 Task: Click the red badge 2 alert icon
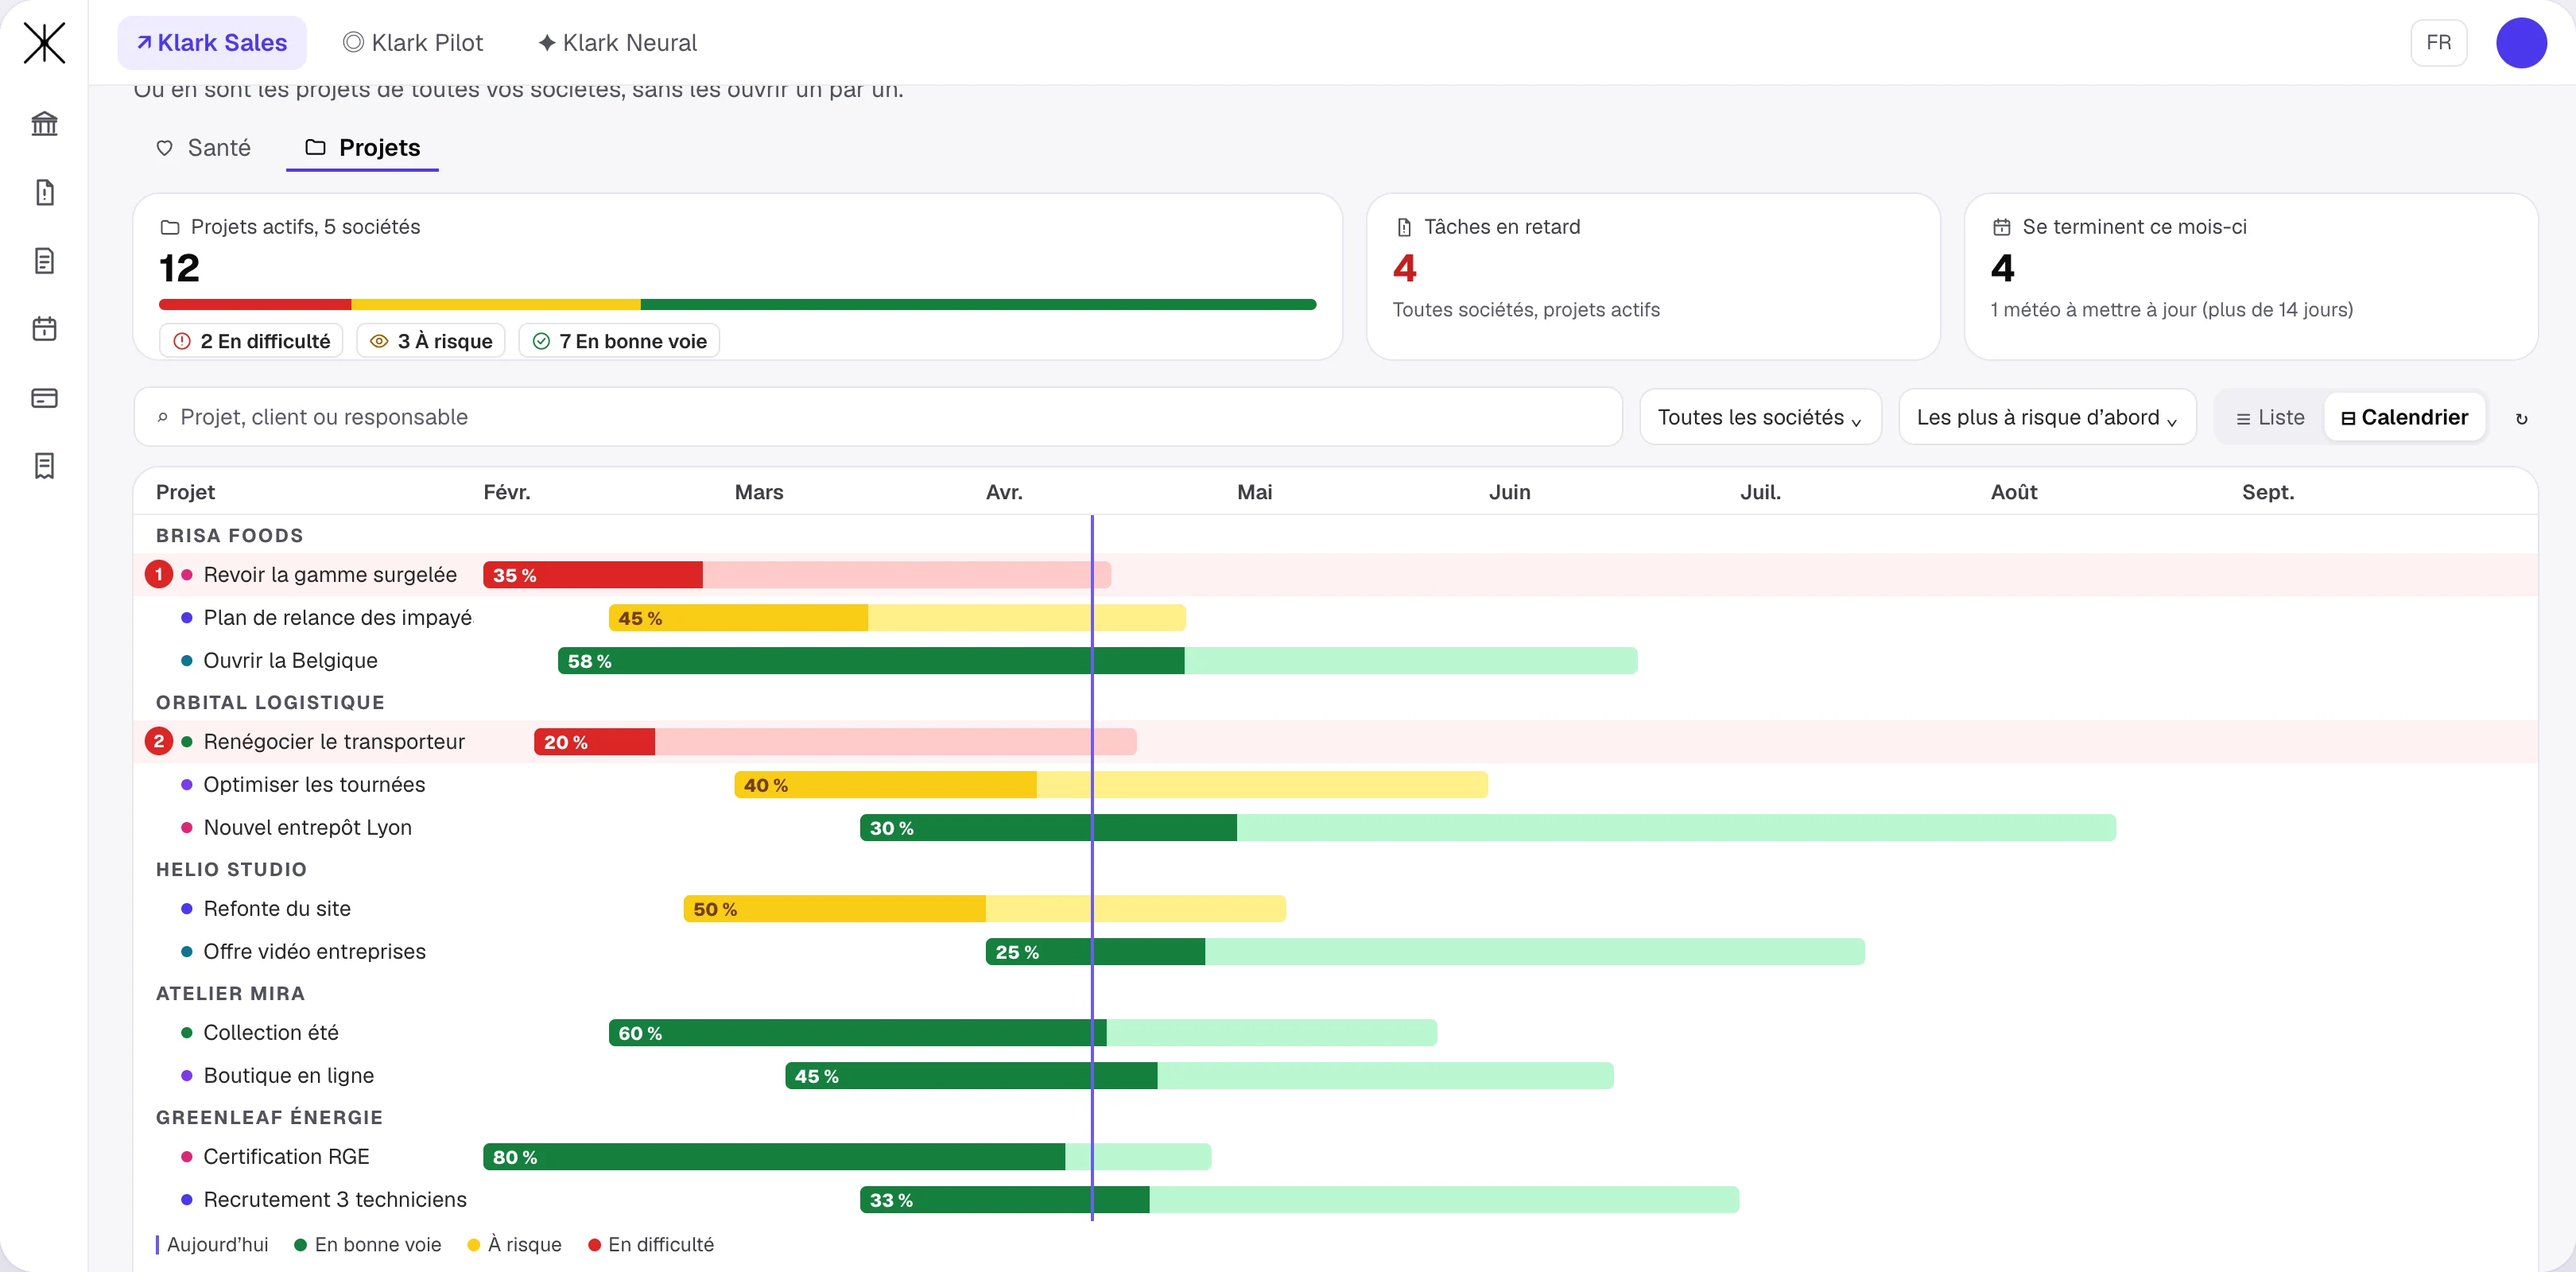tap(158, 741)
